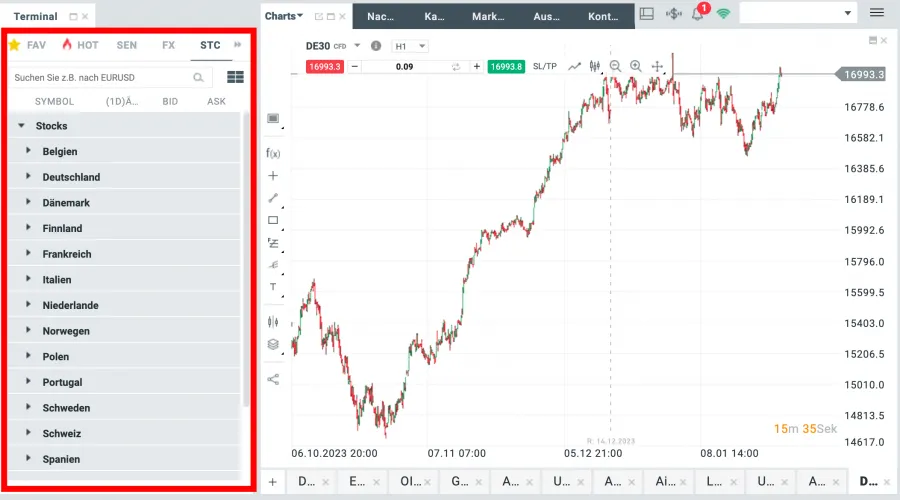Click the green 16993.8 buy button

[x=506, y=67]
